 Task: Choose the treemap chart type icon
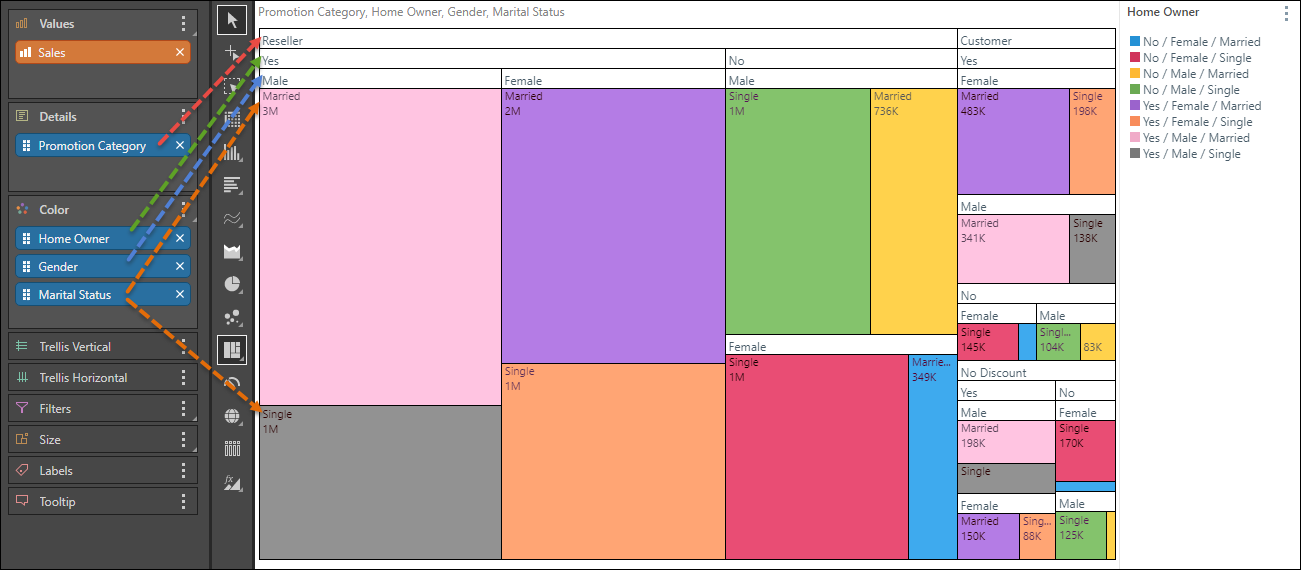232,350
